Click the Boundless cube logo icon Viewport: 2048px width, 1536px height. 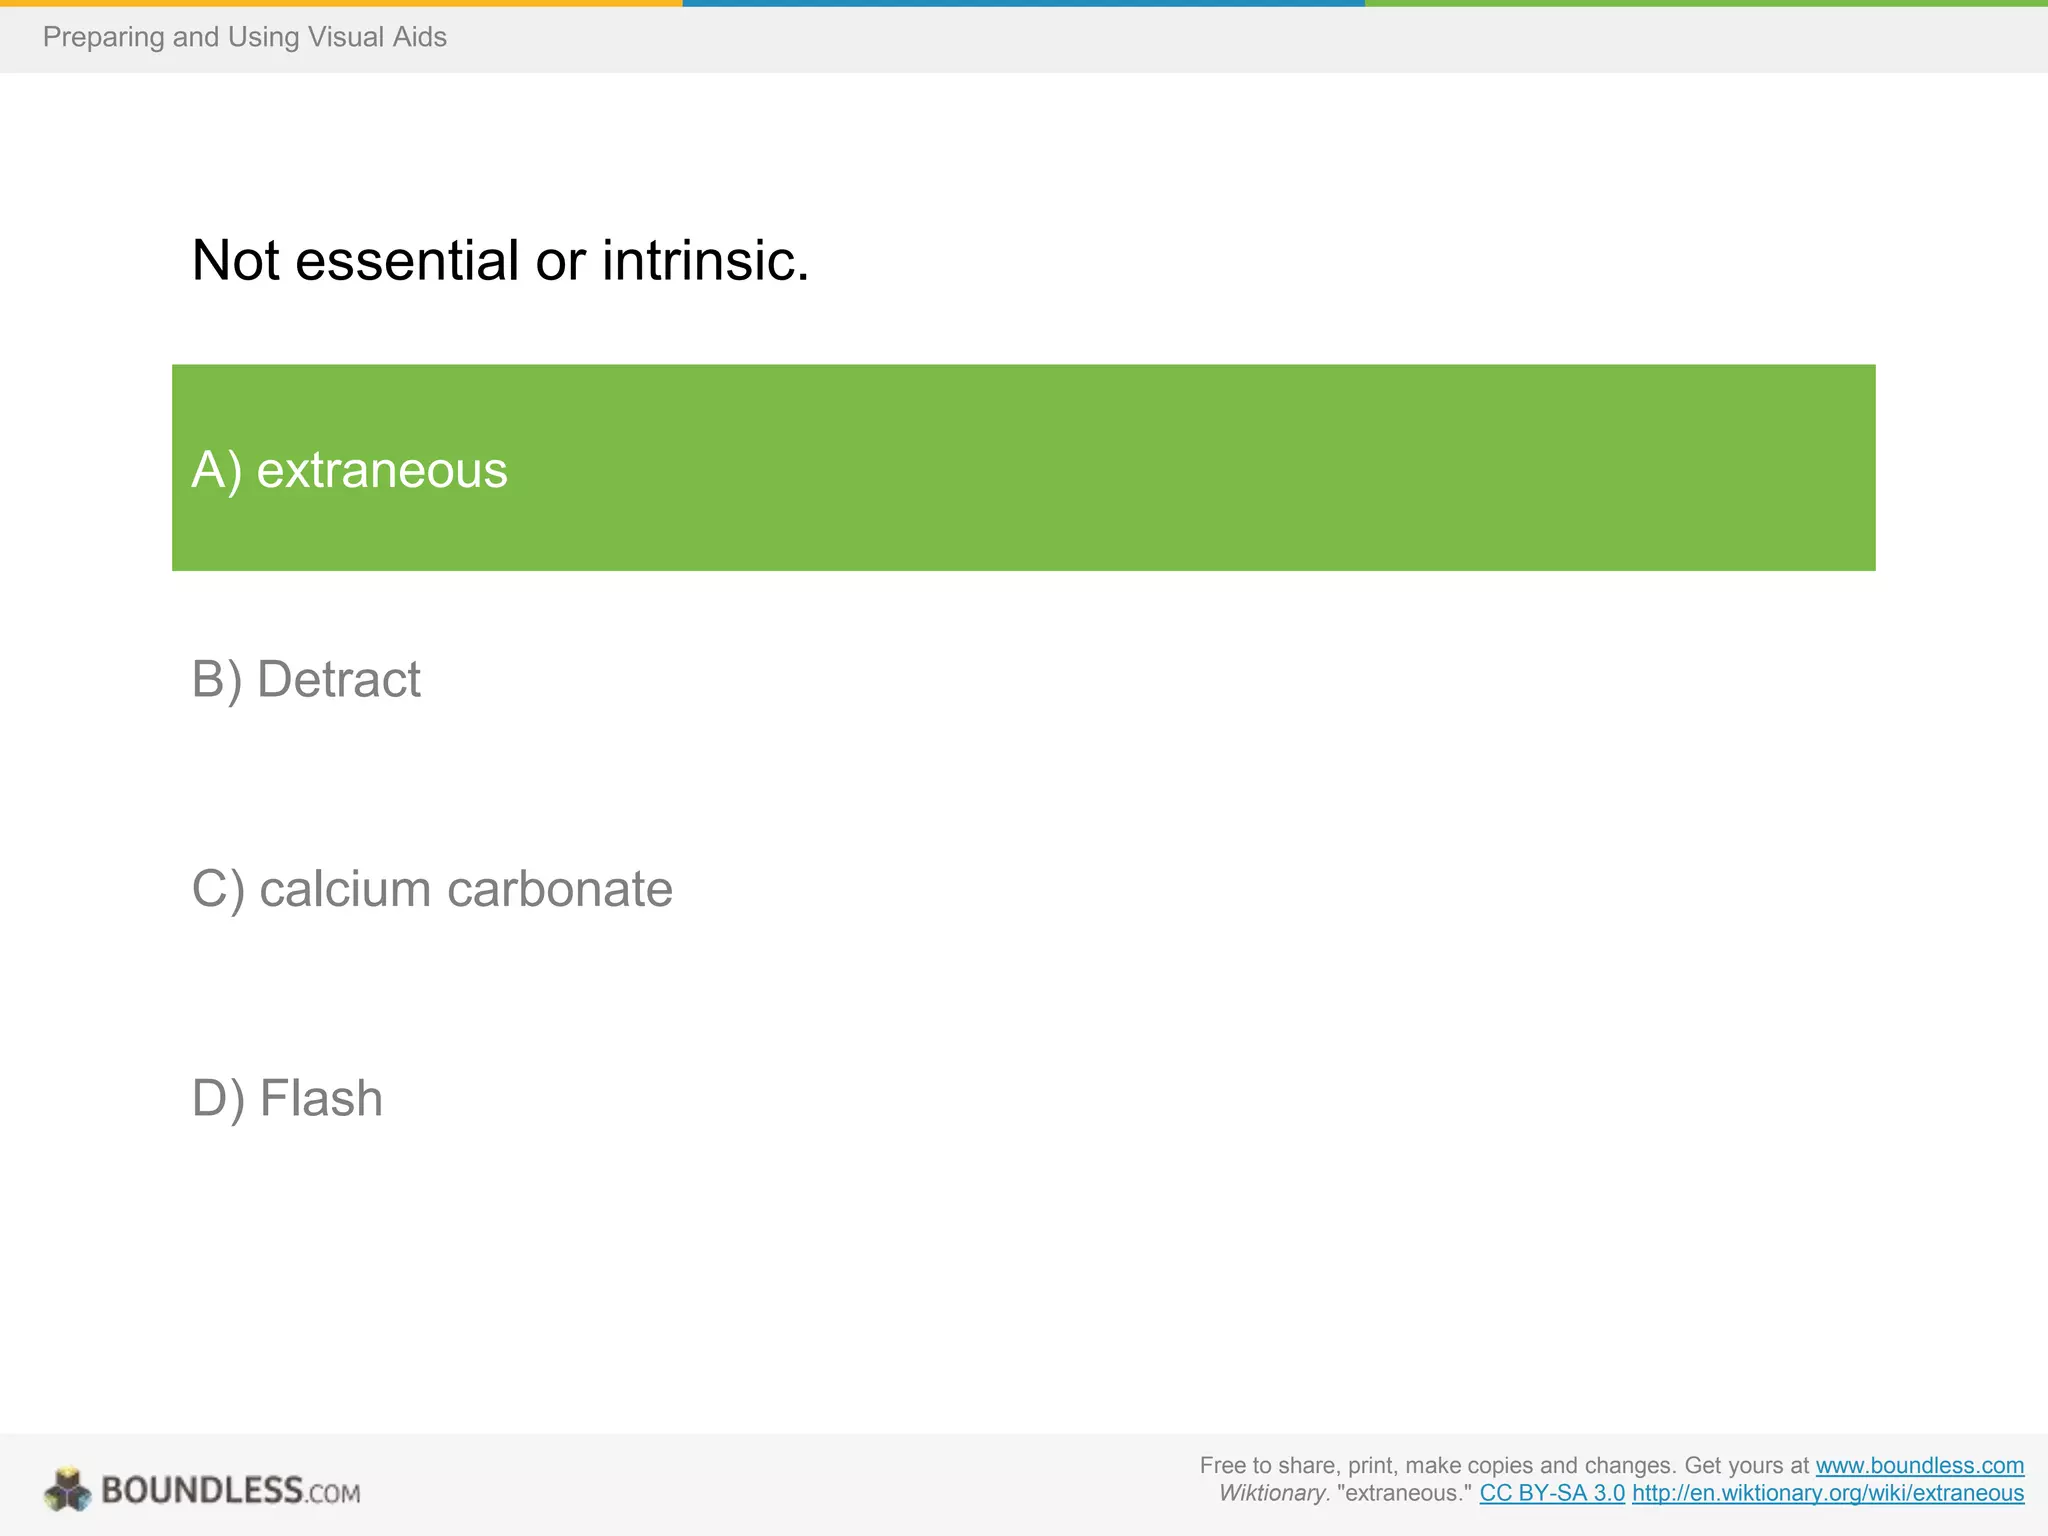coord(67,1490)
